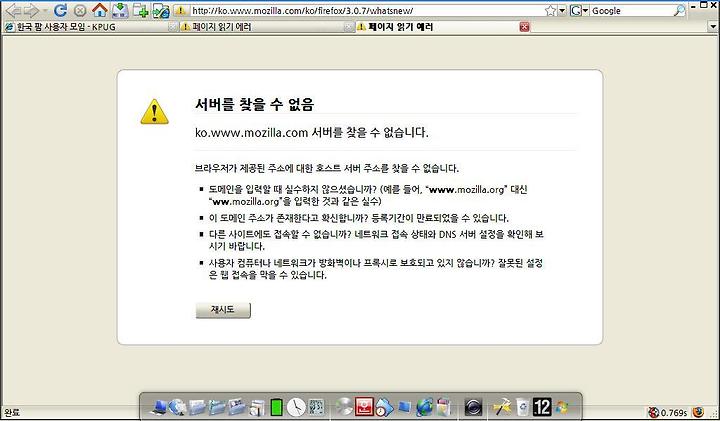Click the 0.769s load time status icon
The width and height of the screenshot is (720, 421).
(668, 413)
